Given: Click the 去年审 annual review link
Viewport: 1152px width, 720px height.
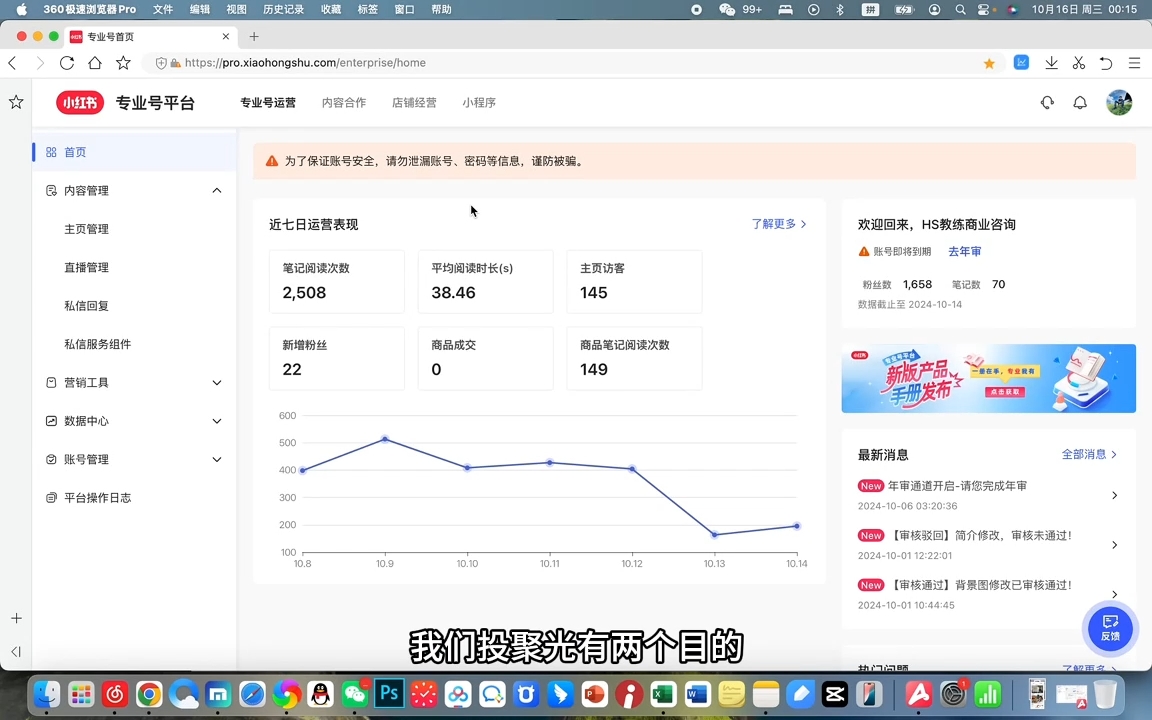Looking at the screenshot, I should [x=963, y=251].
